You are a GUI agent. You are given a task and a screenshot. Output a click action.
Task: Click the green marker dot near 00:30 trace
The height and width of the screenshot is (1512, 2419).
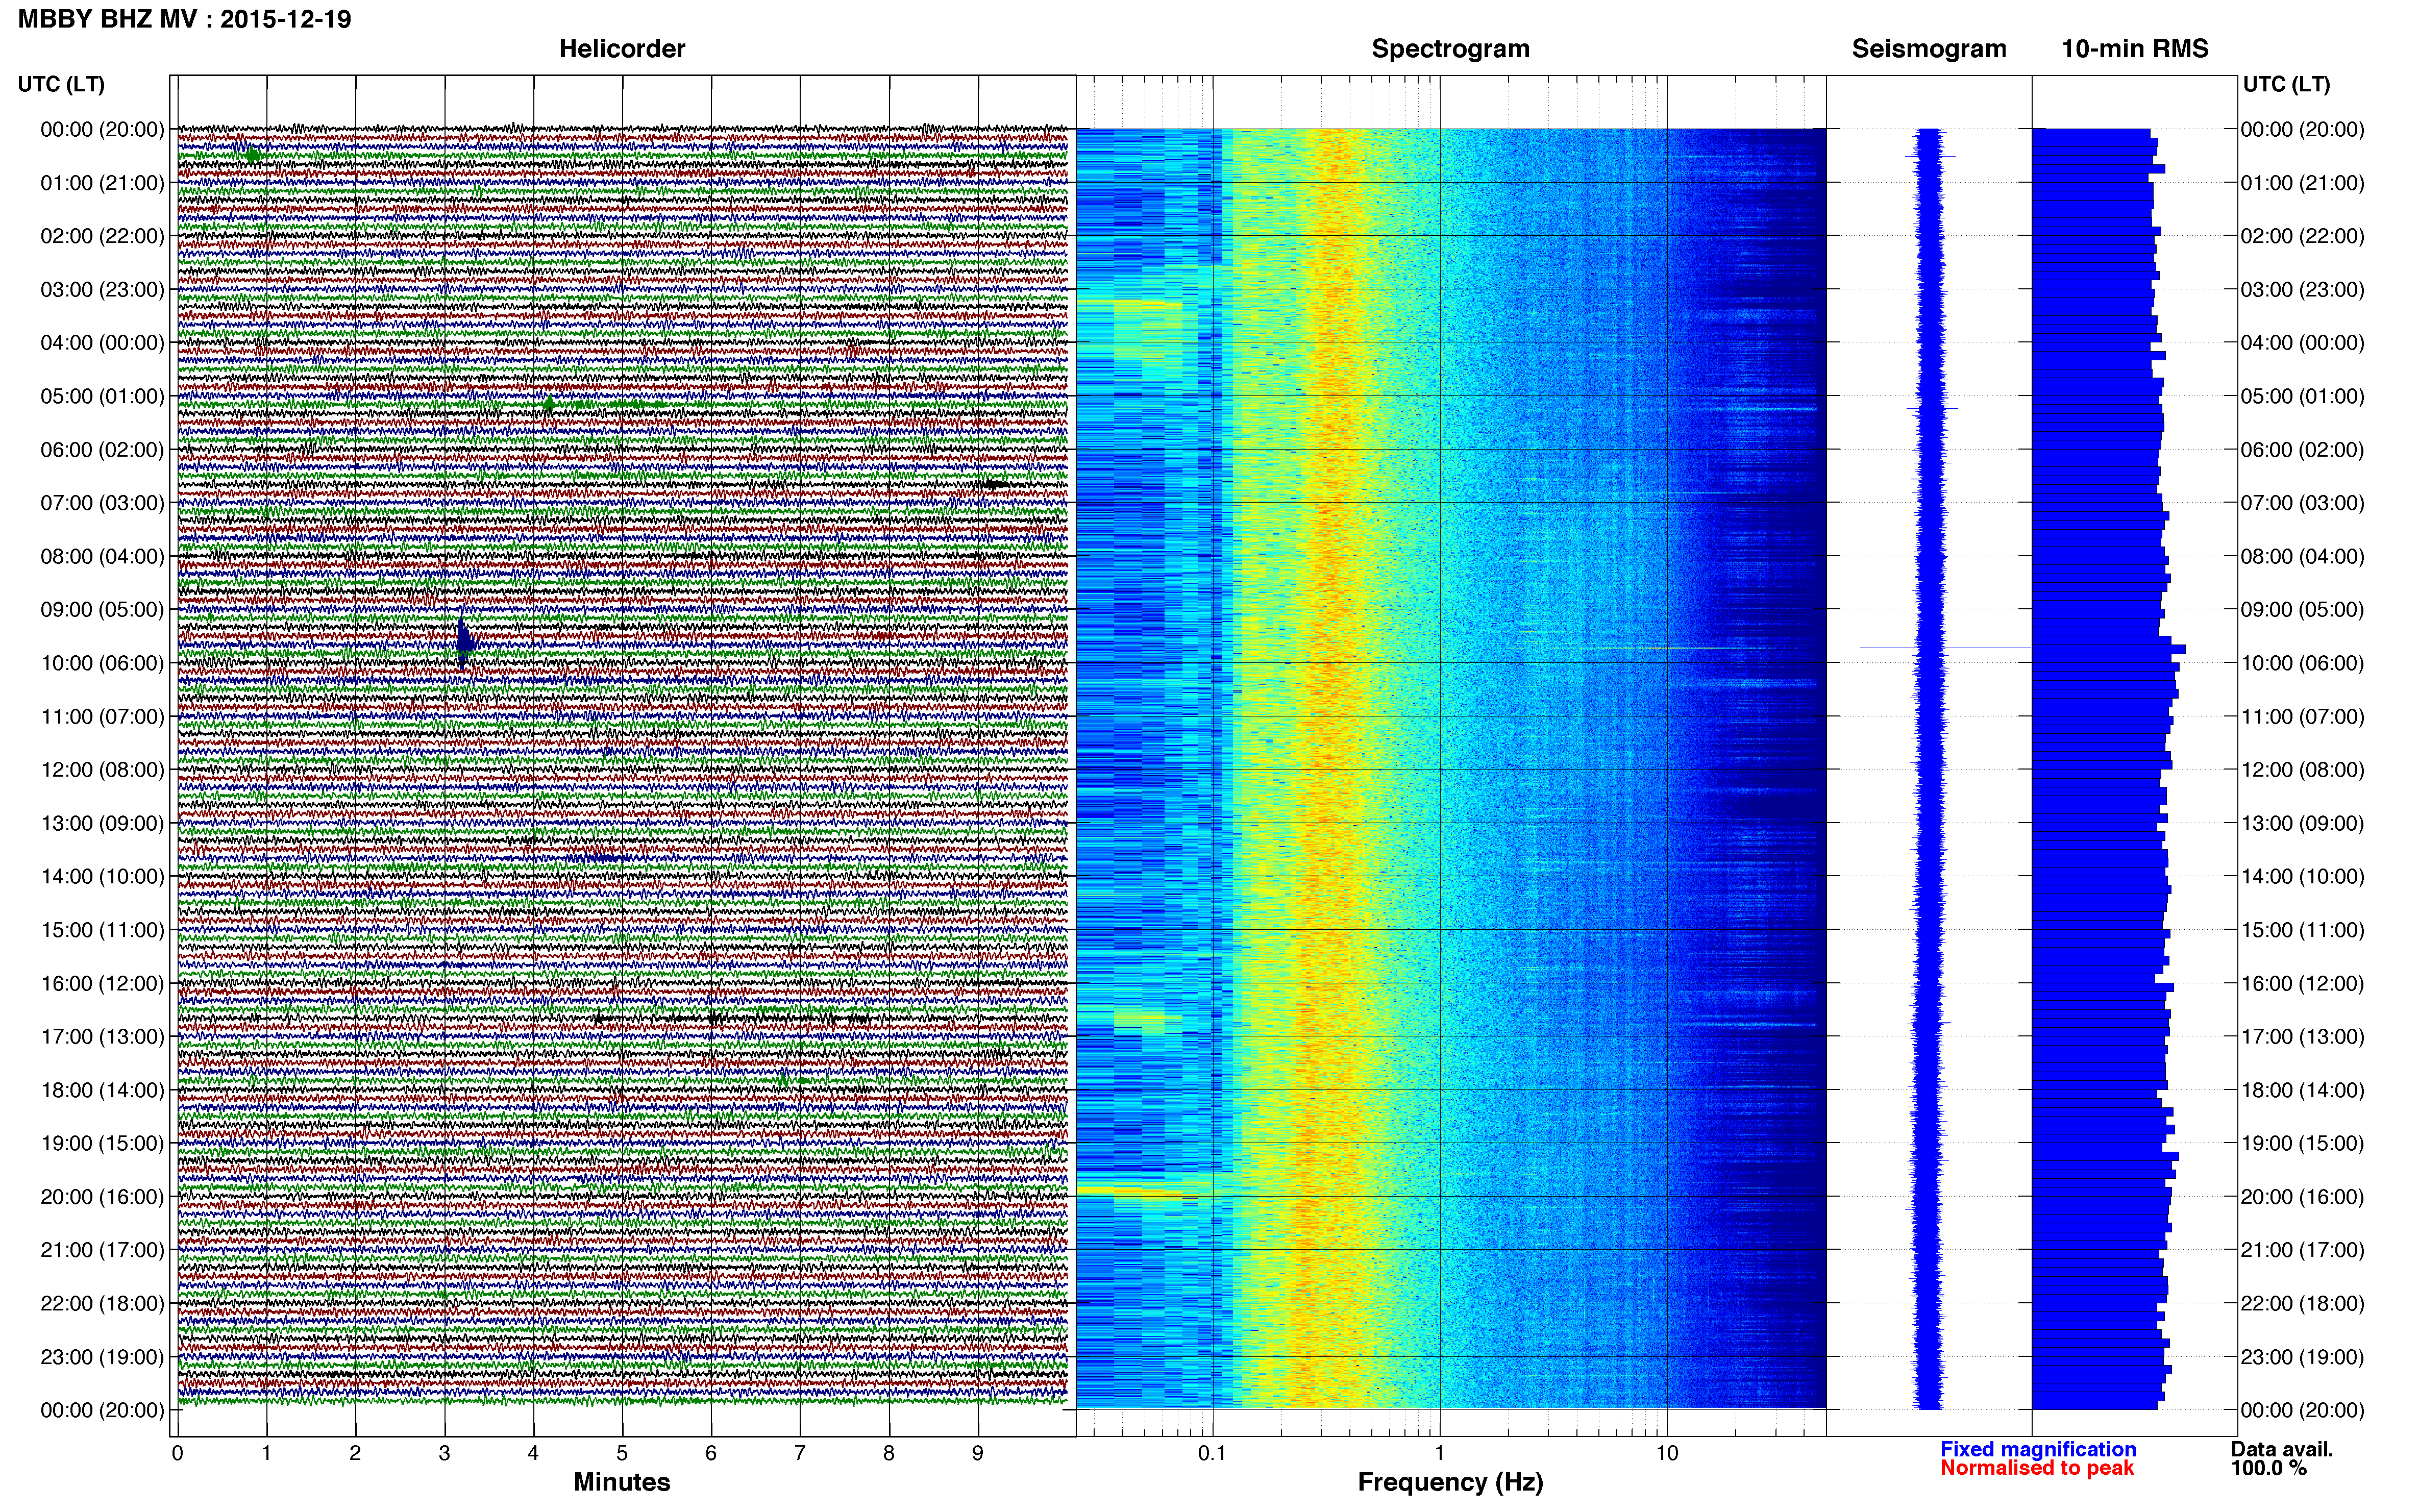point(253,155)
